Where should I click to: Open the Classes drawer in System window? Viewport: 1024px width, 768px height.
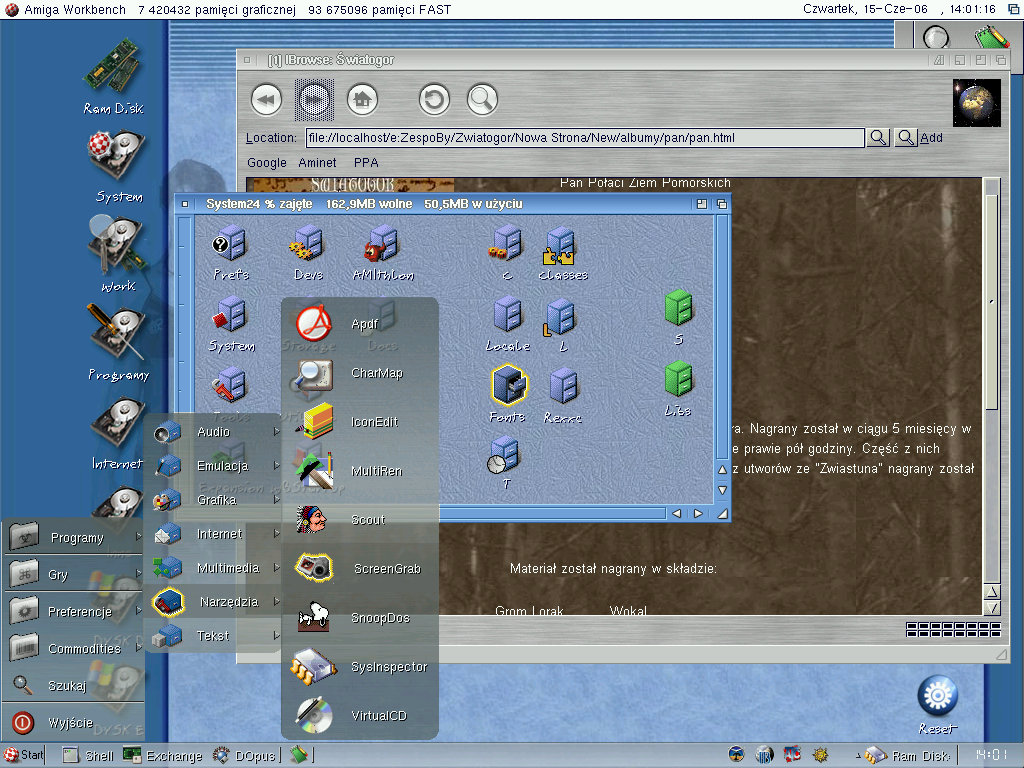click(x=562, y=253)
